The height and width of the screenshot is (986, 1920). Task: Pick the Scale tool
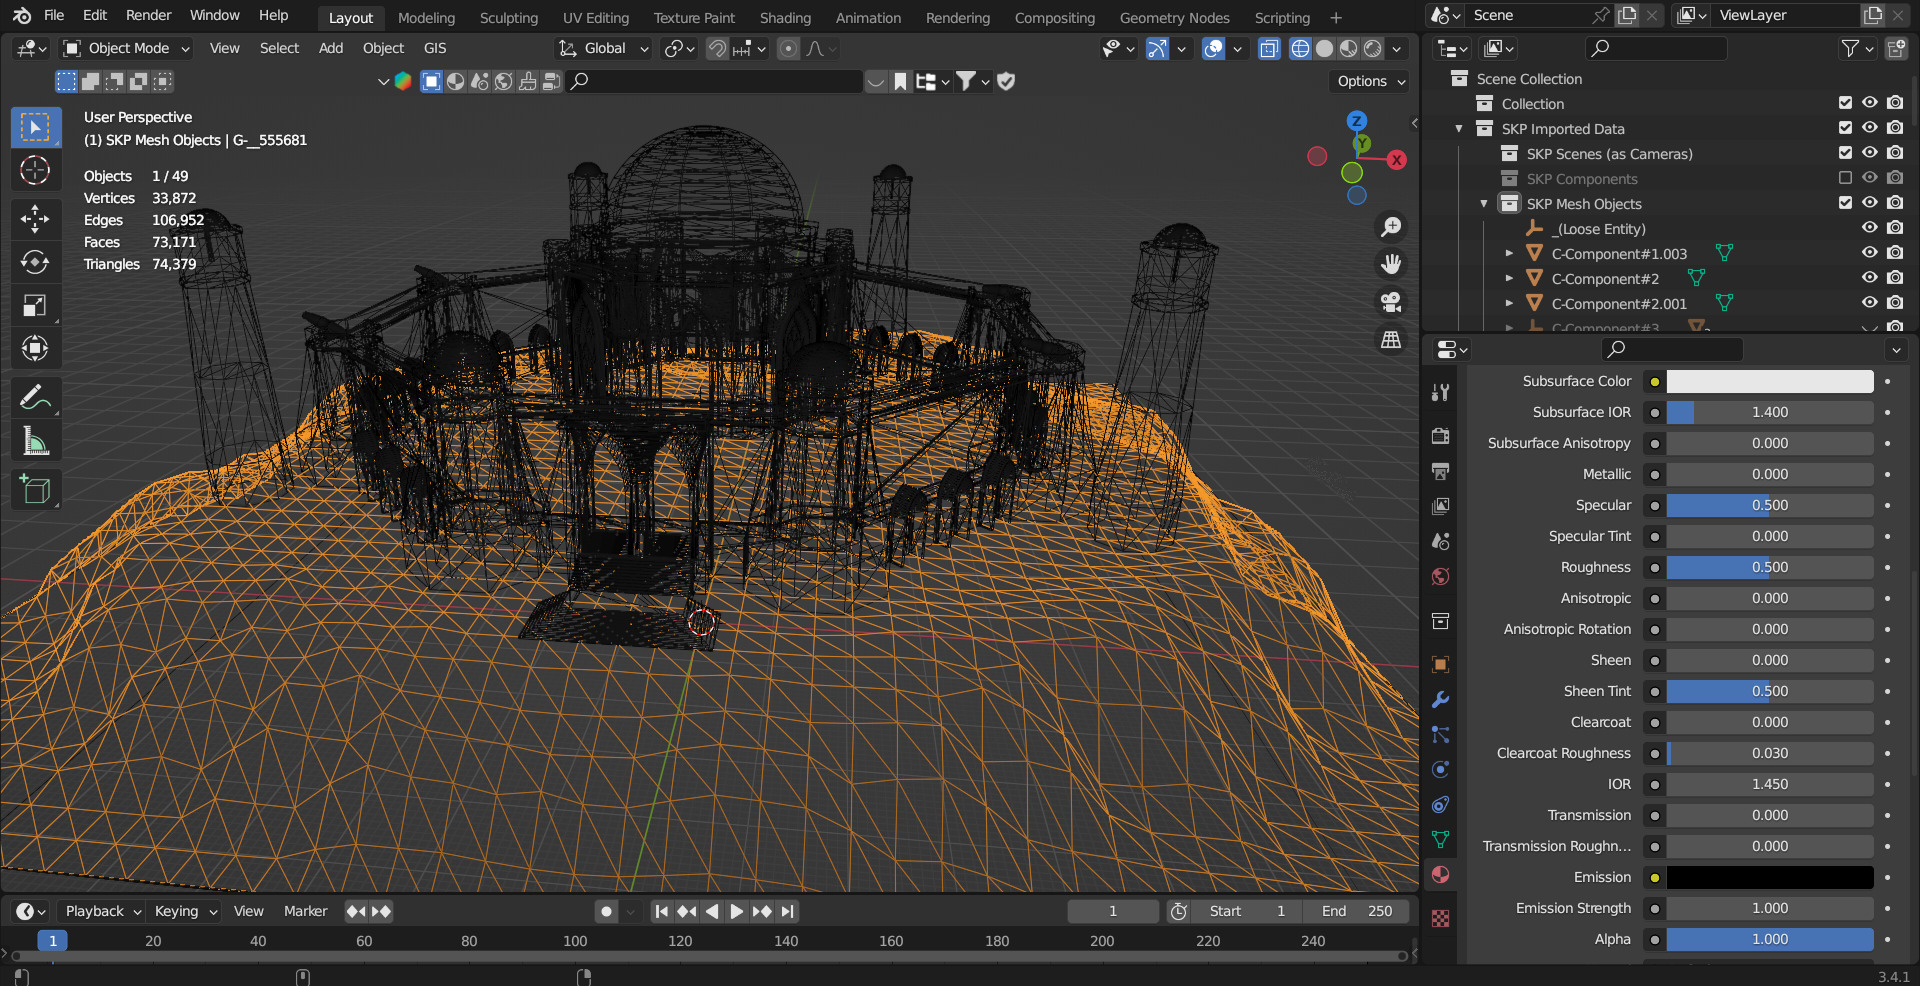click(35, 305)
